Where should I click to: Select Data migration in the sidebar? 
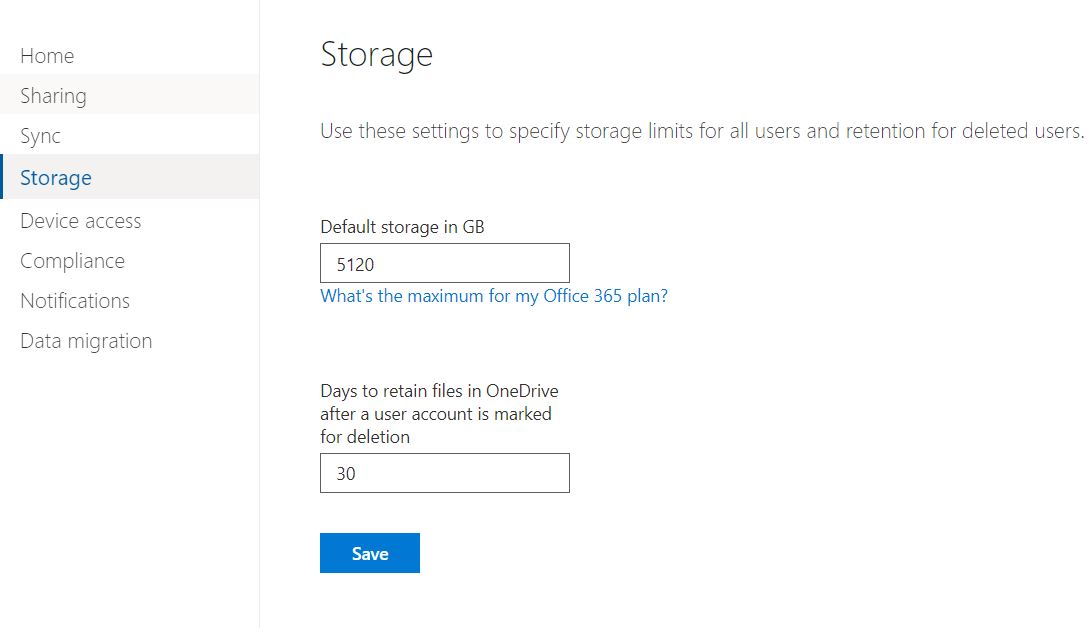click(x=85, y=340)
